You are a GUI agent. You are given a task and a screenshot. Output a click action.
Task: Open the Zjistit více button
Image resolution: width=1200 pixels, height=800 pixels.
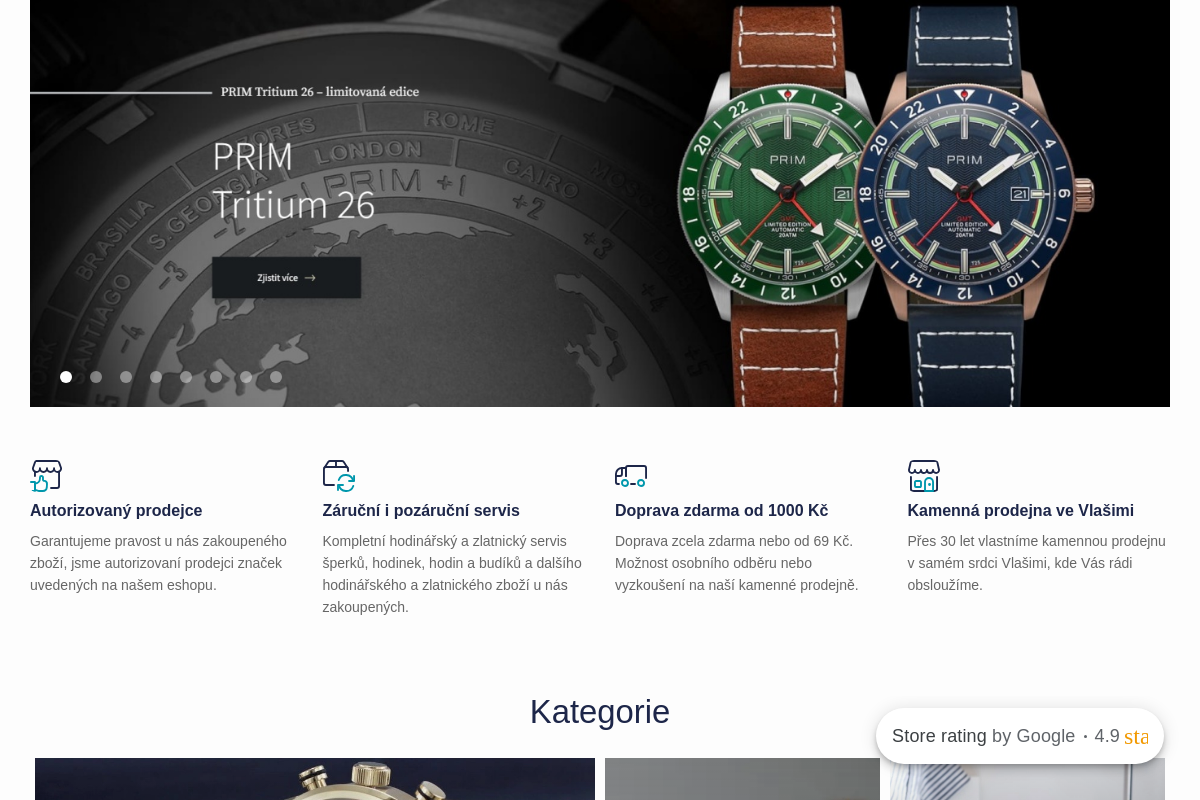pos(286,278)
